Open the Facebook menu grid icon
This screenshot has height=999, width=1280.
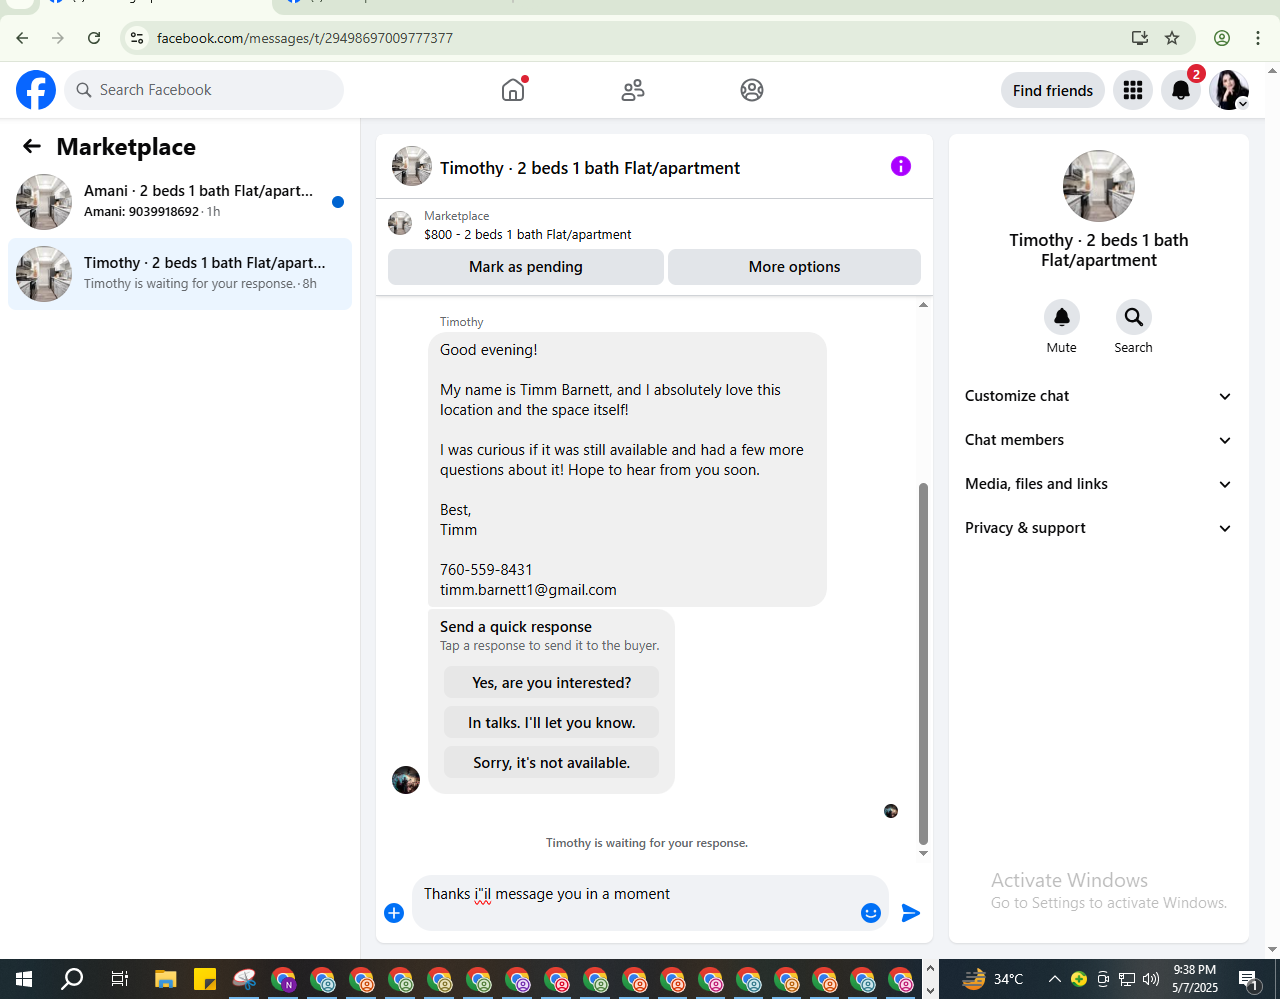click(1133, 90)
